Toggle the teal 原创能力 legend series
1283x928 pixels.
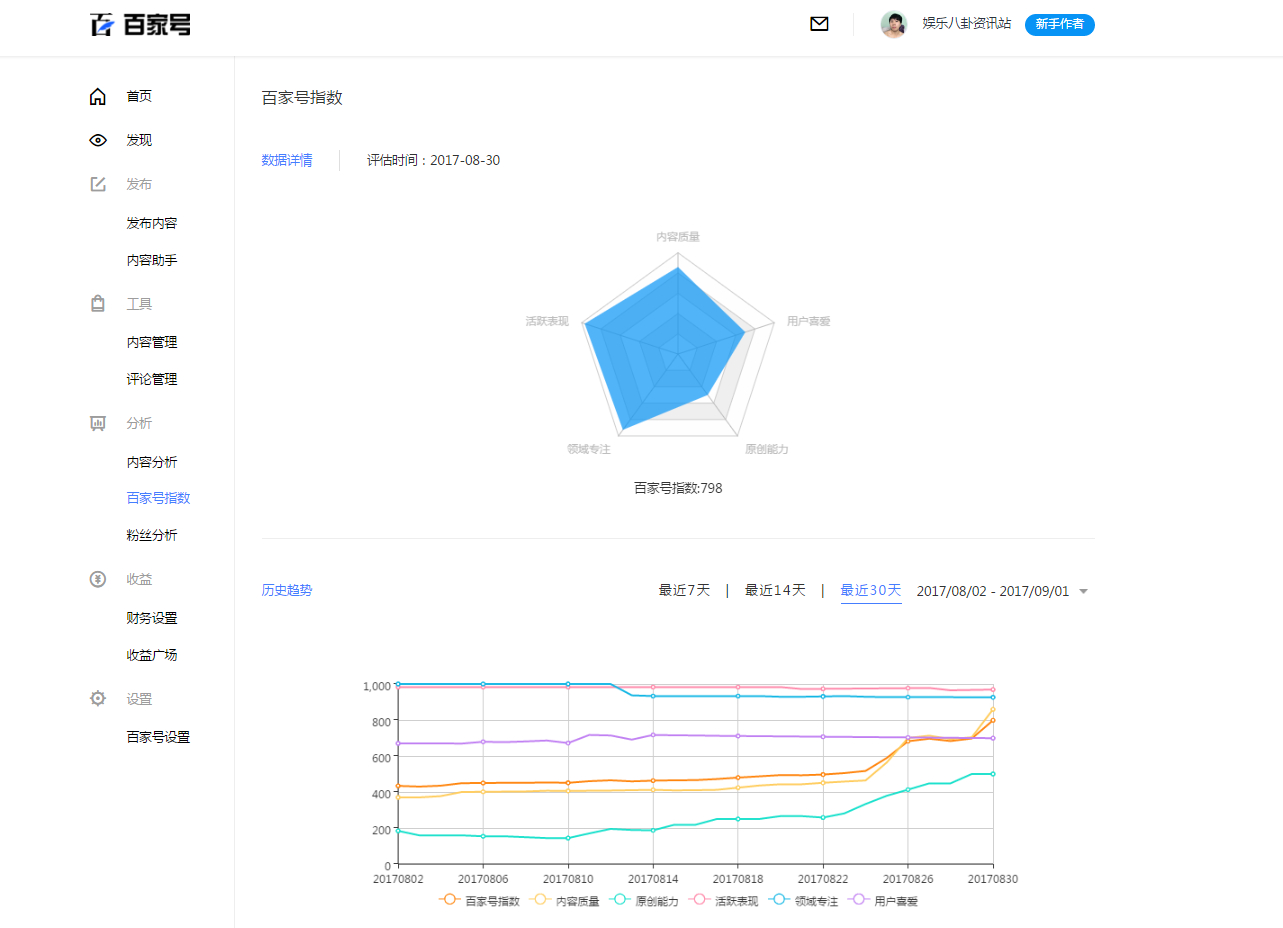(644, 901)
